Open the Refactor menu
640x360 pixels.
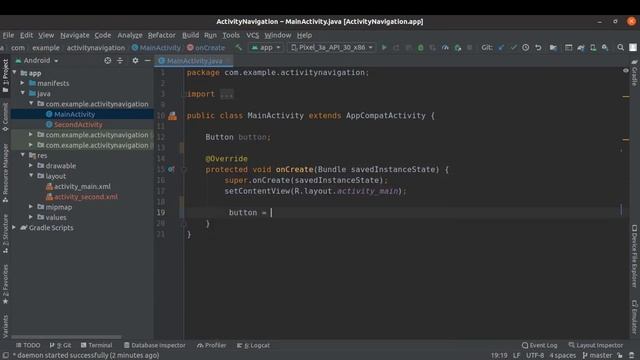pyautogui.click(x=162, y=35)
